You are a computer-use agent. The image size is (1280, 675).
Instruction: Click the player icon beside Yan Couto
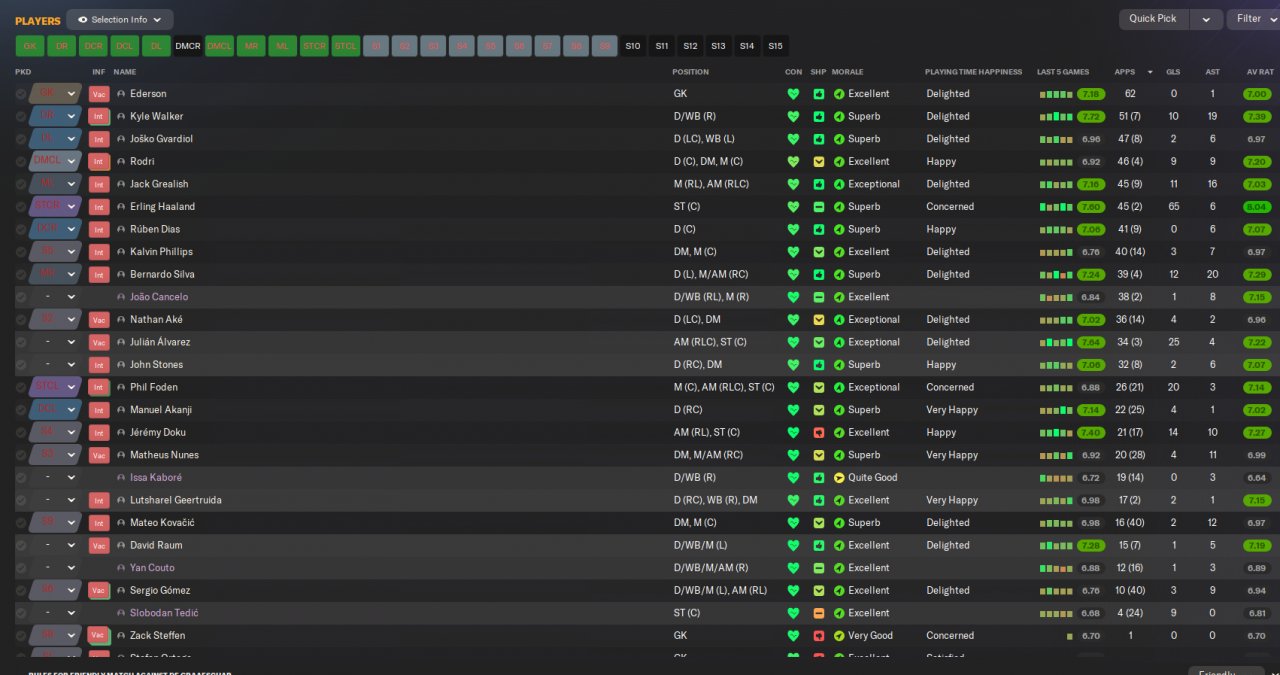point(121,568)
